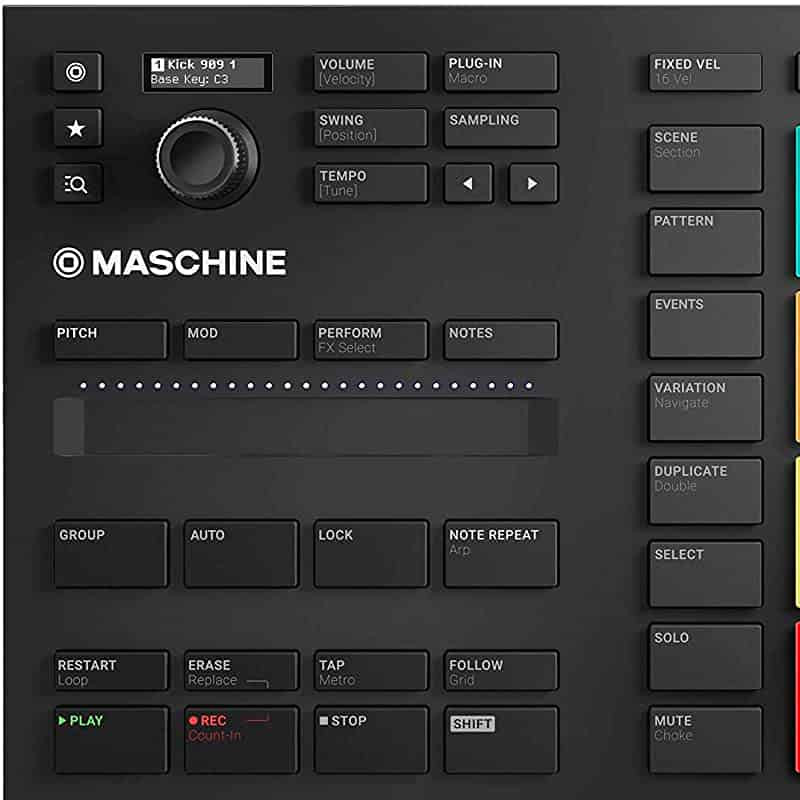Viewport: 800px width, 800px height.
Task: Switch touch strip to NOTES mode
Action: point(501,340)
